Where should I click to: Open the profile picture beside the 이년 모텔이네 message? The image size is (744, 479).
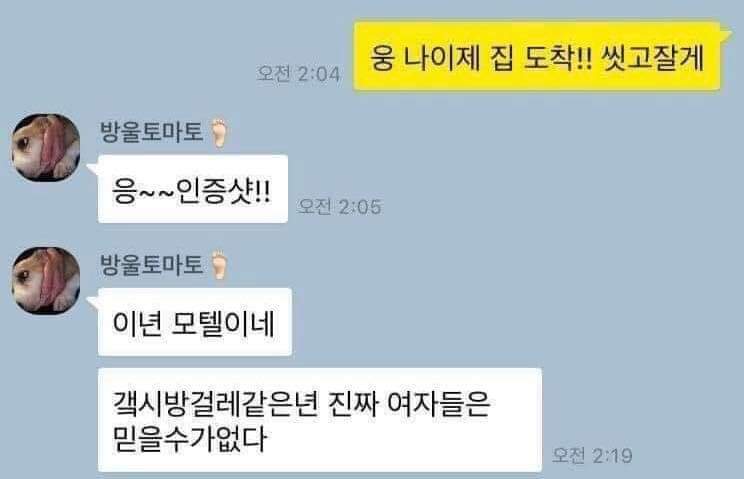pyautogui.click(x=46, y=280)
